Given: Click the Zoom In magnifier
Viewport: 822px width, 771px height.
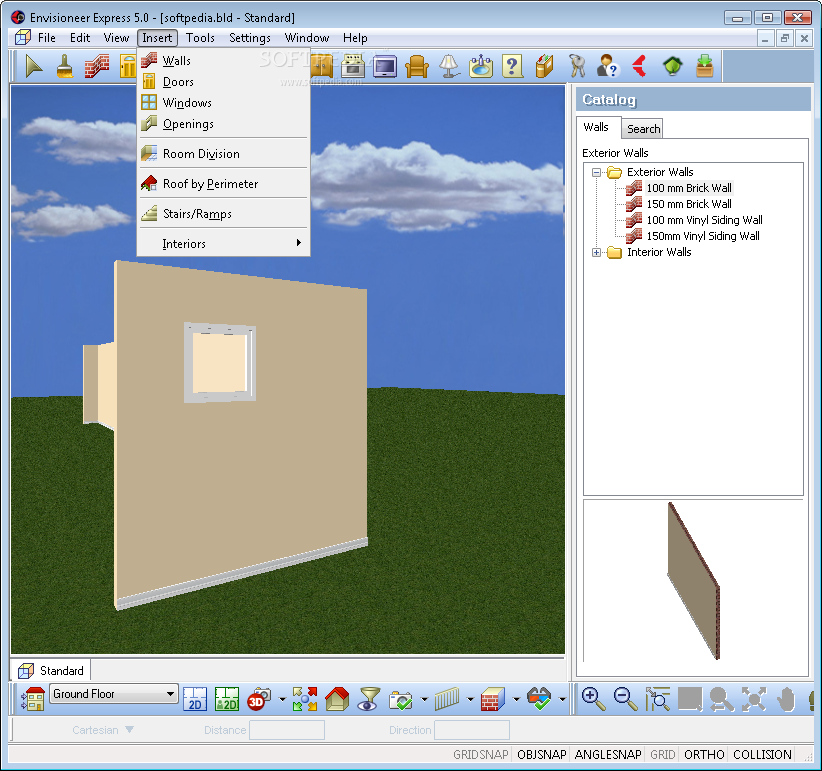Looking at the screenshot, I should point(593,699).
